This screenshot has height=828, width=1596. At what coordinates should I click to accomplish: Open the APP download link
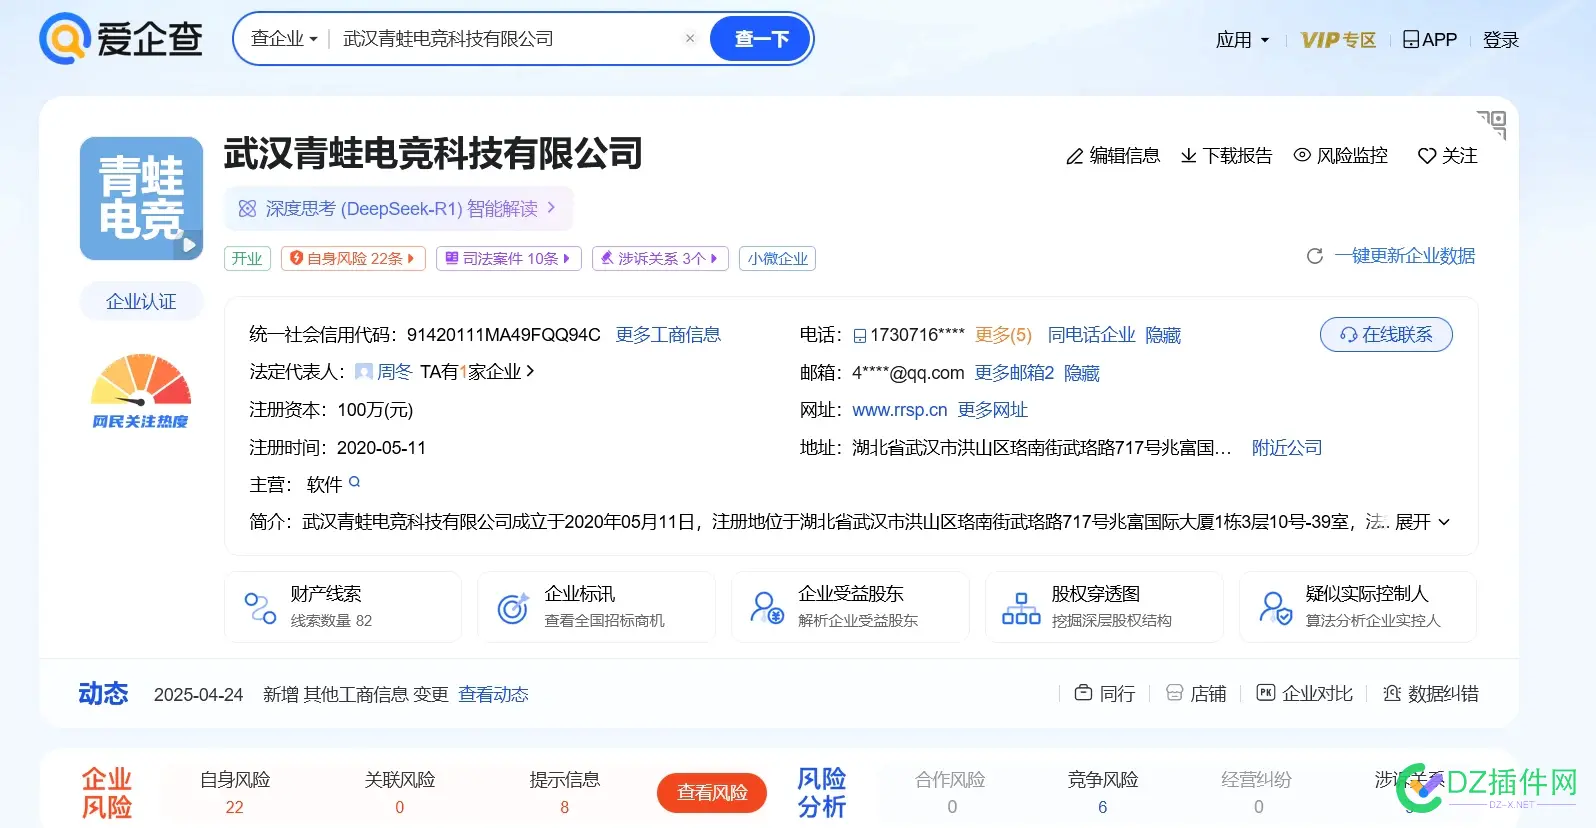[1430, 40]
